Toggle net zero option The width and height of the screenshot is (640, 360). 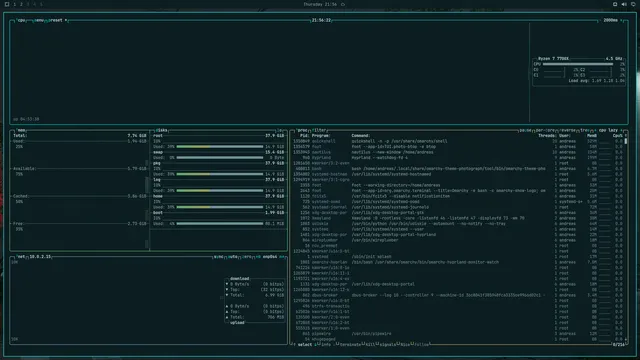[x=247, y=257]
